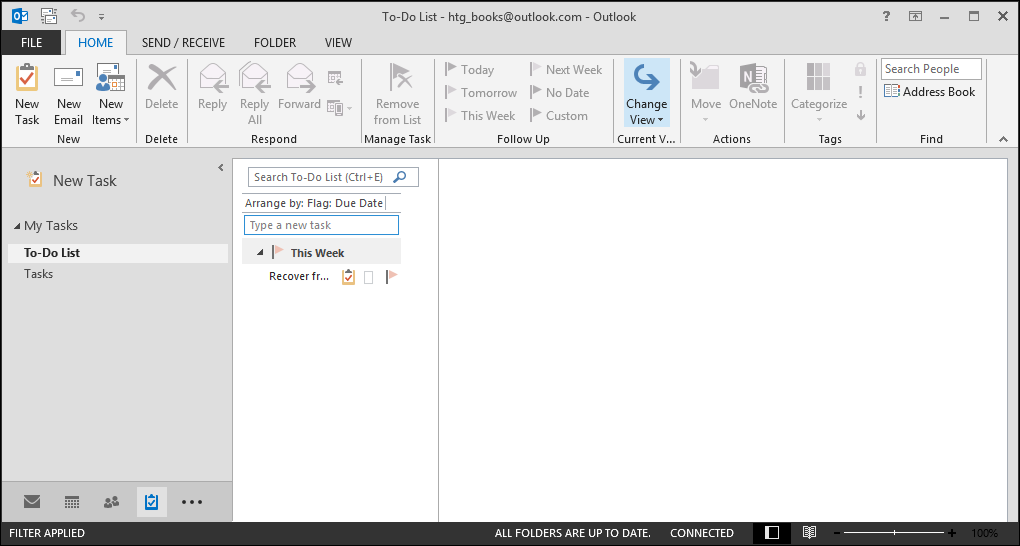This screenshot has width=1020, height=546.
Task: Click the category box on Recover fr... row
Action: point(369,278)
